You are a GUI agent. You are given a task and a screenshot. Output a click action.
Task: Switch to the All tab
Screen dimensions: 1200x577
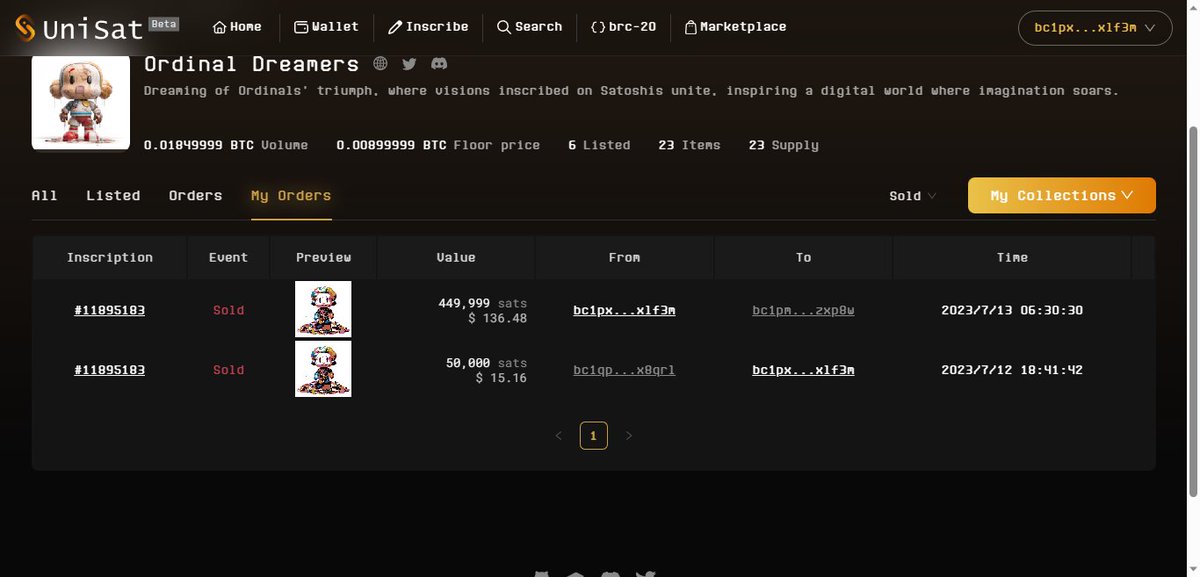click(45, 195)
